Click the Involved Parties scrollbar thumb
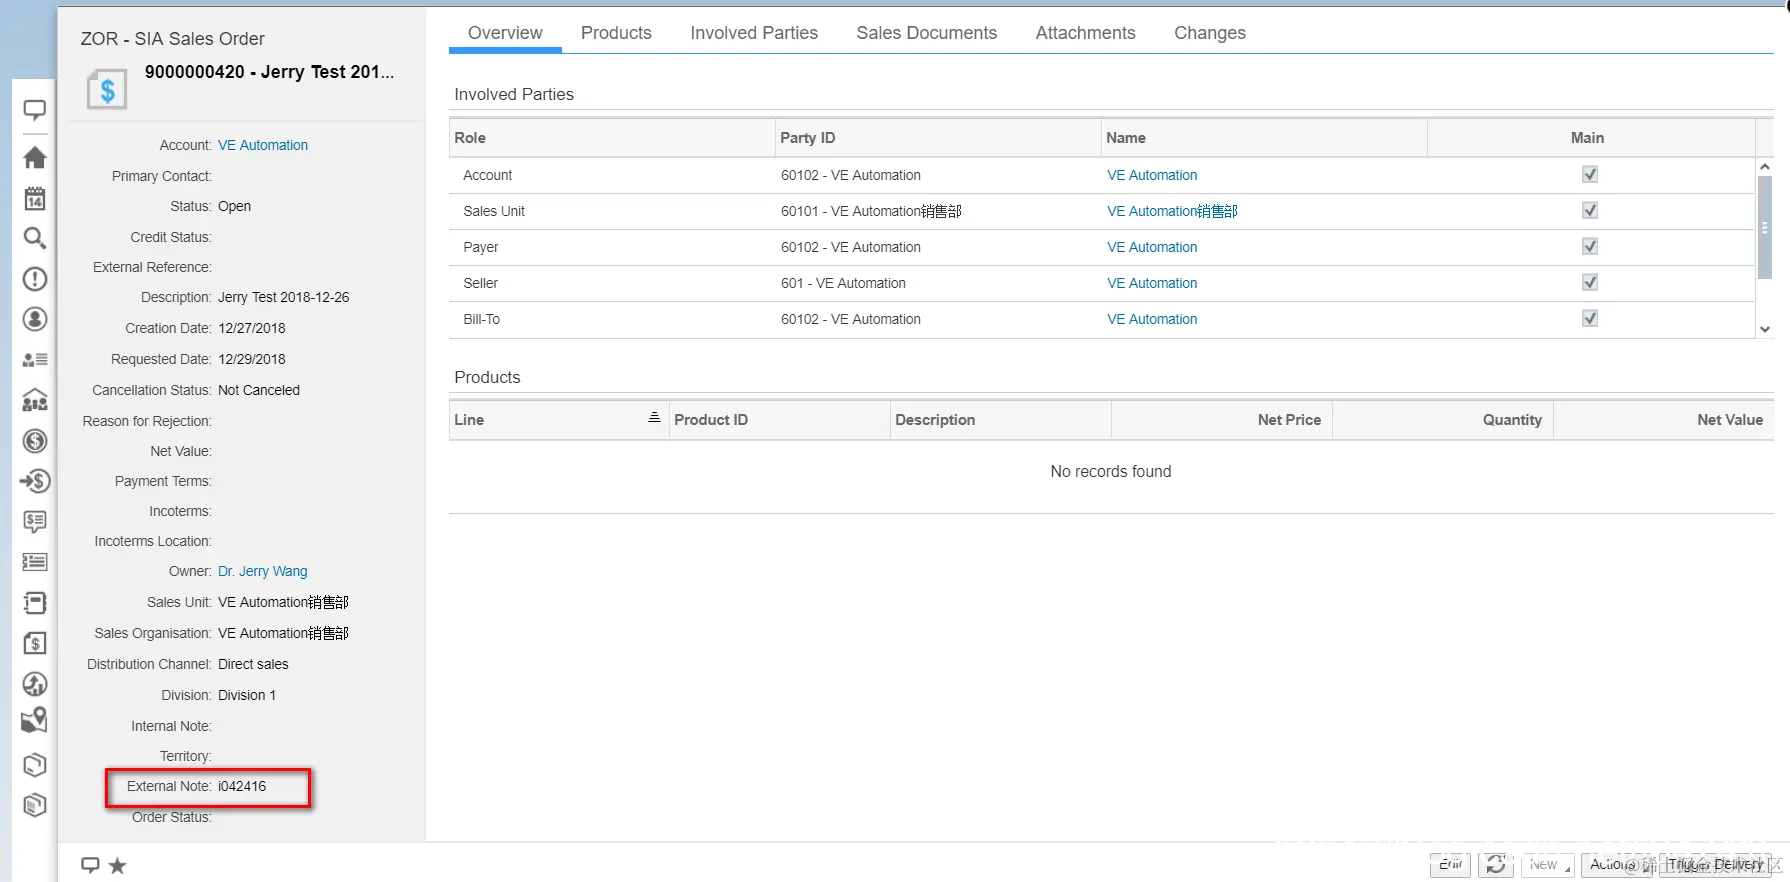 pos(1765,228)
